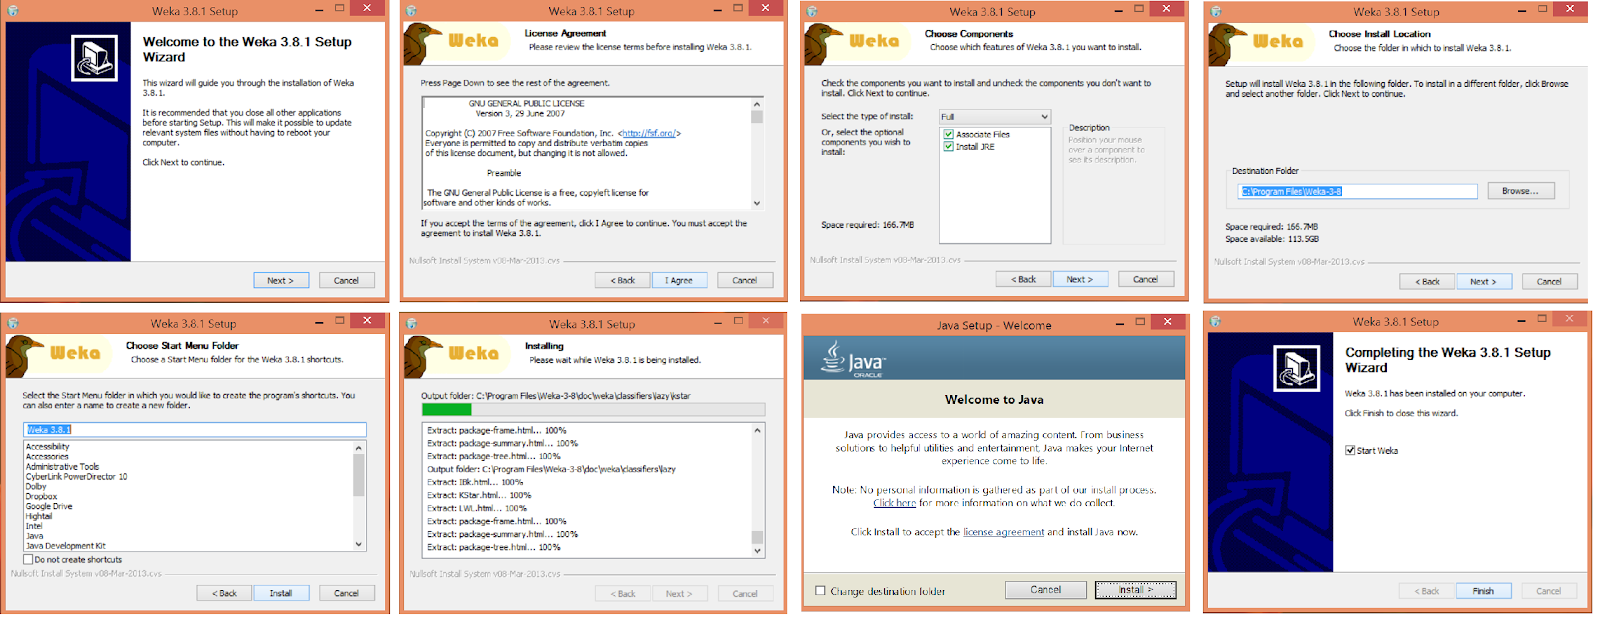Go Back from Choose Install Location window

click(1427, 281)
